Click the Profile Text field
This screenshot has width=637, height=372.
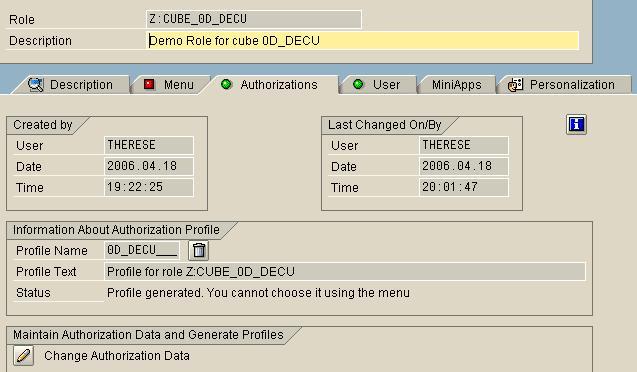[x=345, y=271]
